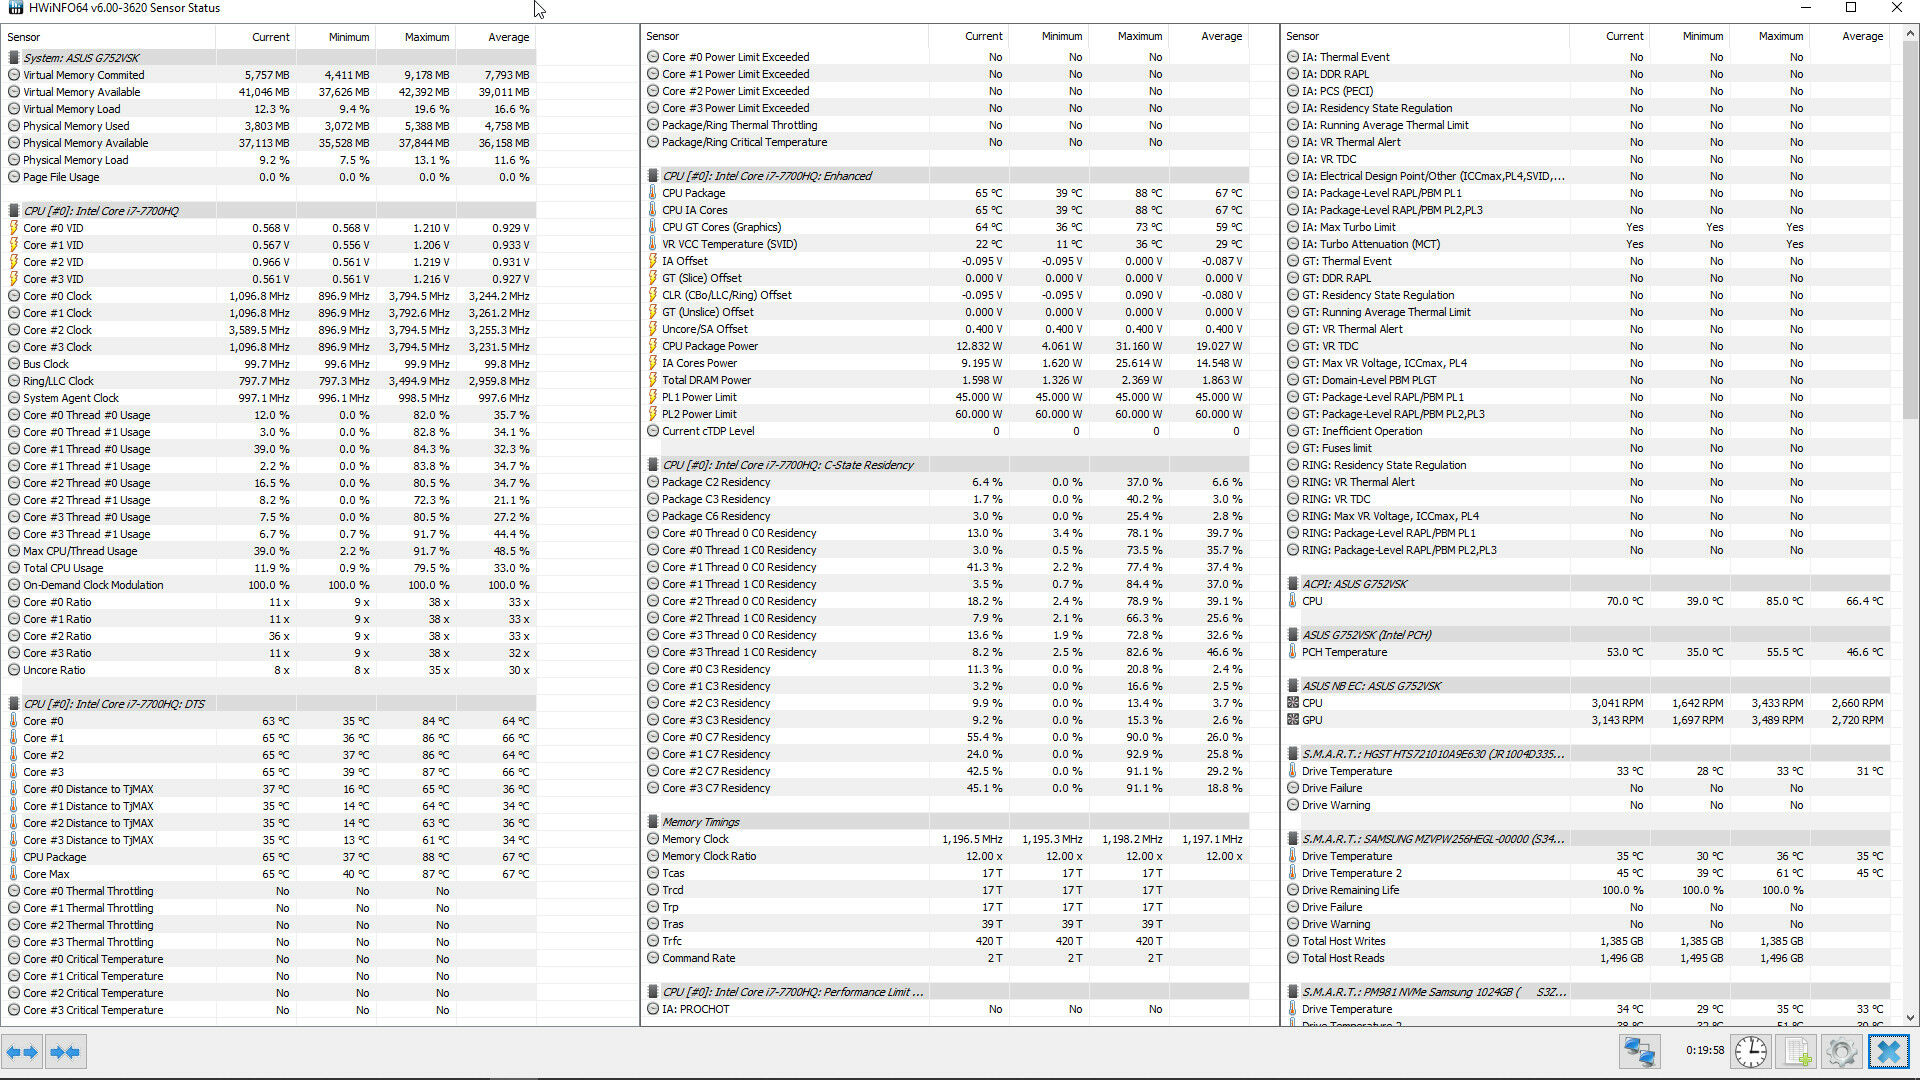Select the CPU GT Cores (Graphics) row

click(946, 227)
